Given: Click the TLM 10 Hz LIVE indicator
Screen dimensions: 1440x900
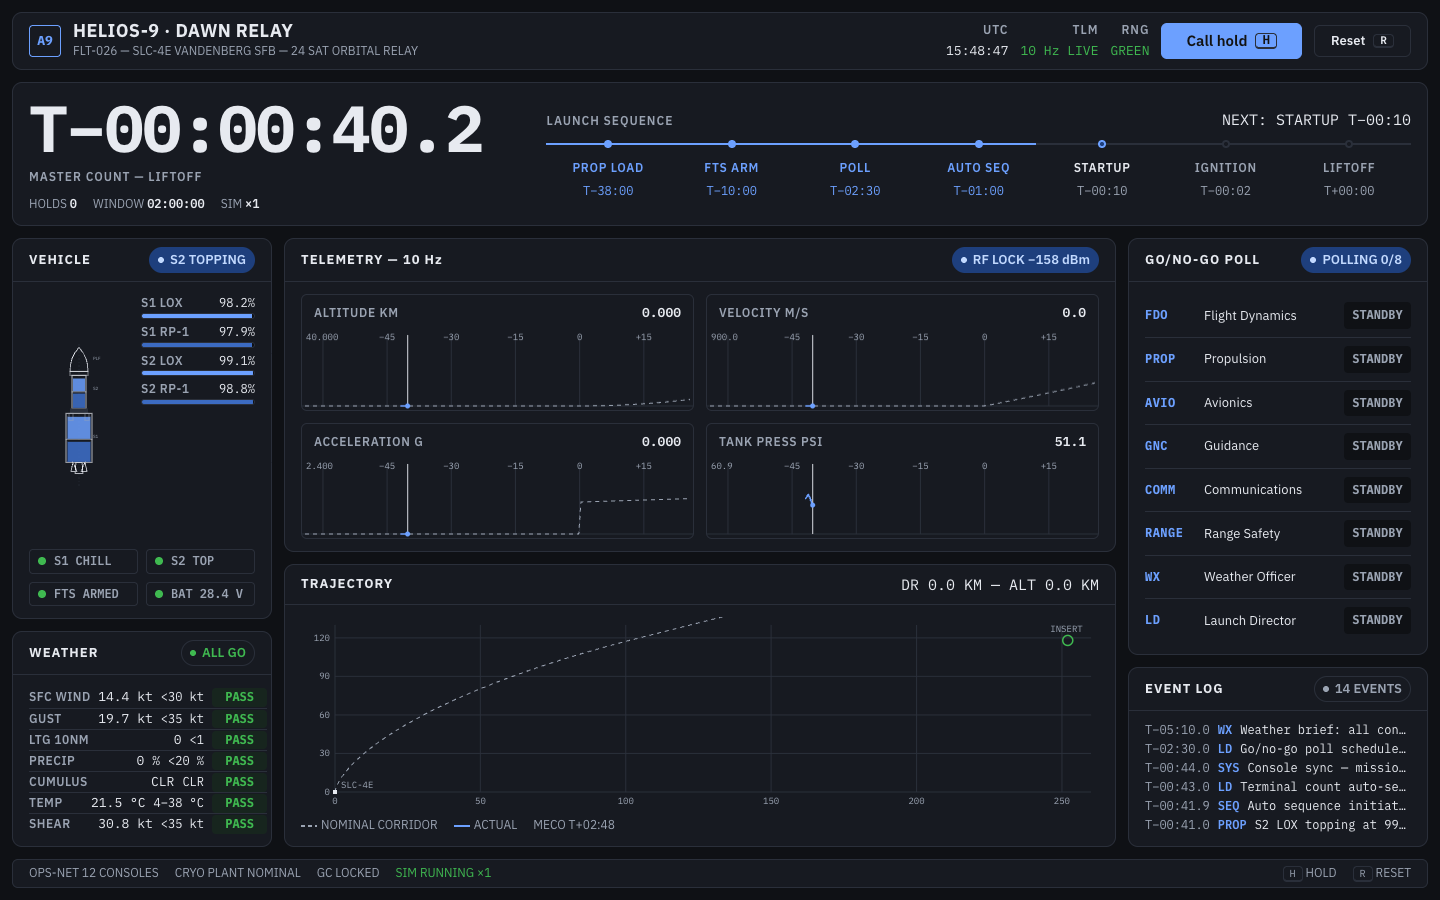Looking at the screenshot, I should click(1059, 41).
